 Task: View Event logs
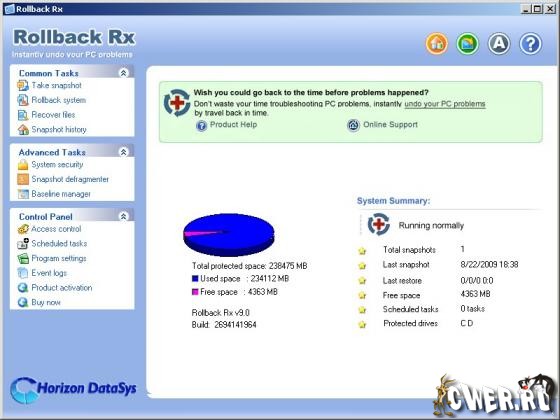coord(49,273)
